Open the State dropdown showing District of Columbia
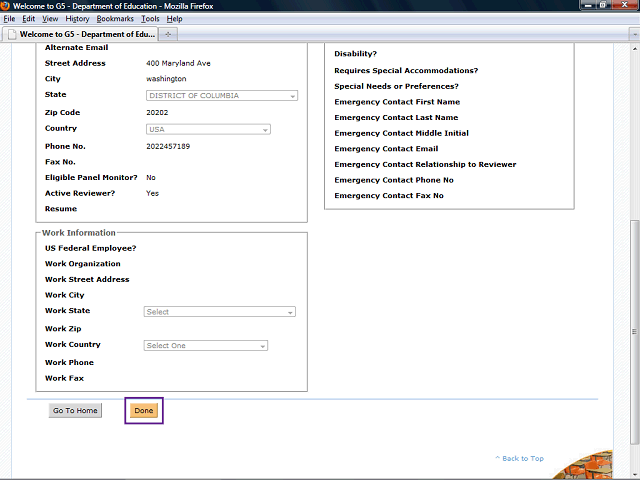Screen dimensions: 640x480 tap(222, 96)
